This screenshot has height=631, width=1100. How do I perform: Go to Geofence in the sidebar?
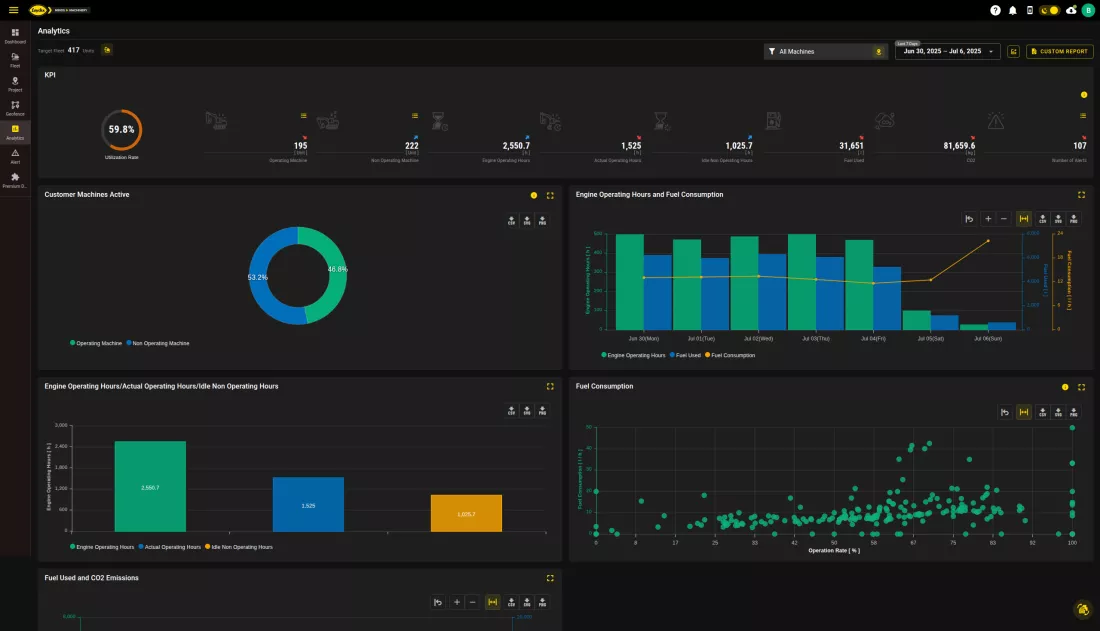[15, 107]
